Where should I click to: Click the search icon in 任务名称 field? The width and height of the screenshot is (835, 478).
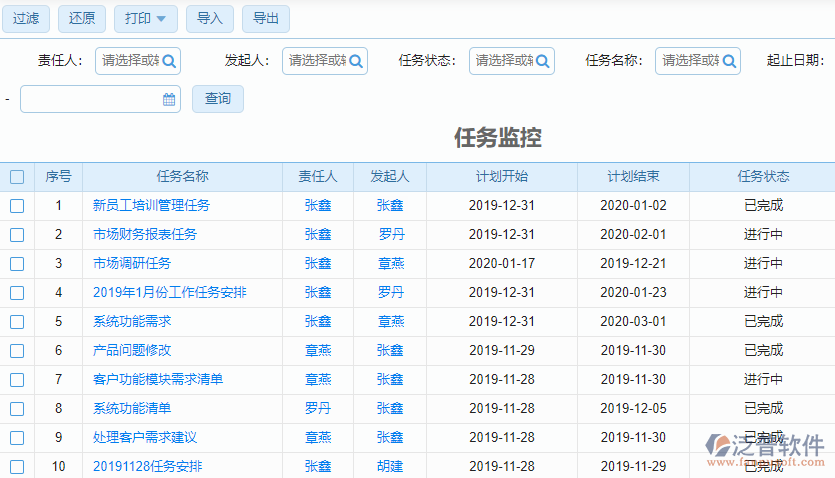(730, 61)
